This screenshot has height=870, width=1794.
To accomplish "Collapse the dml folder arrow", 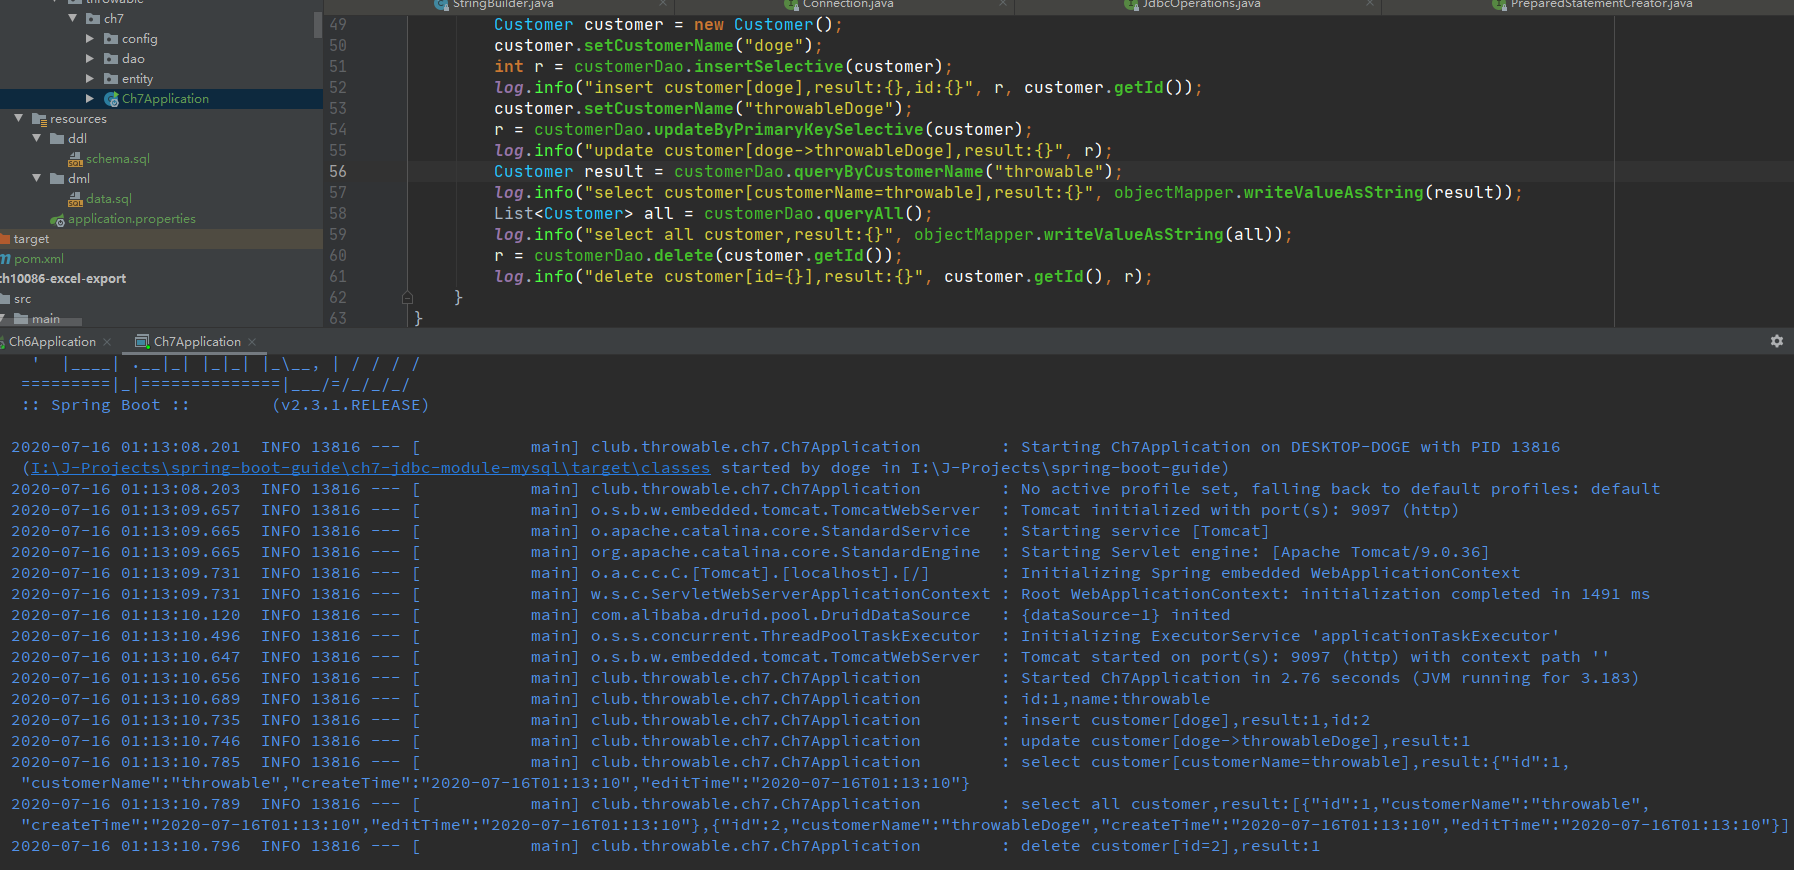I will pyautogui.click(x=36, y=179).
